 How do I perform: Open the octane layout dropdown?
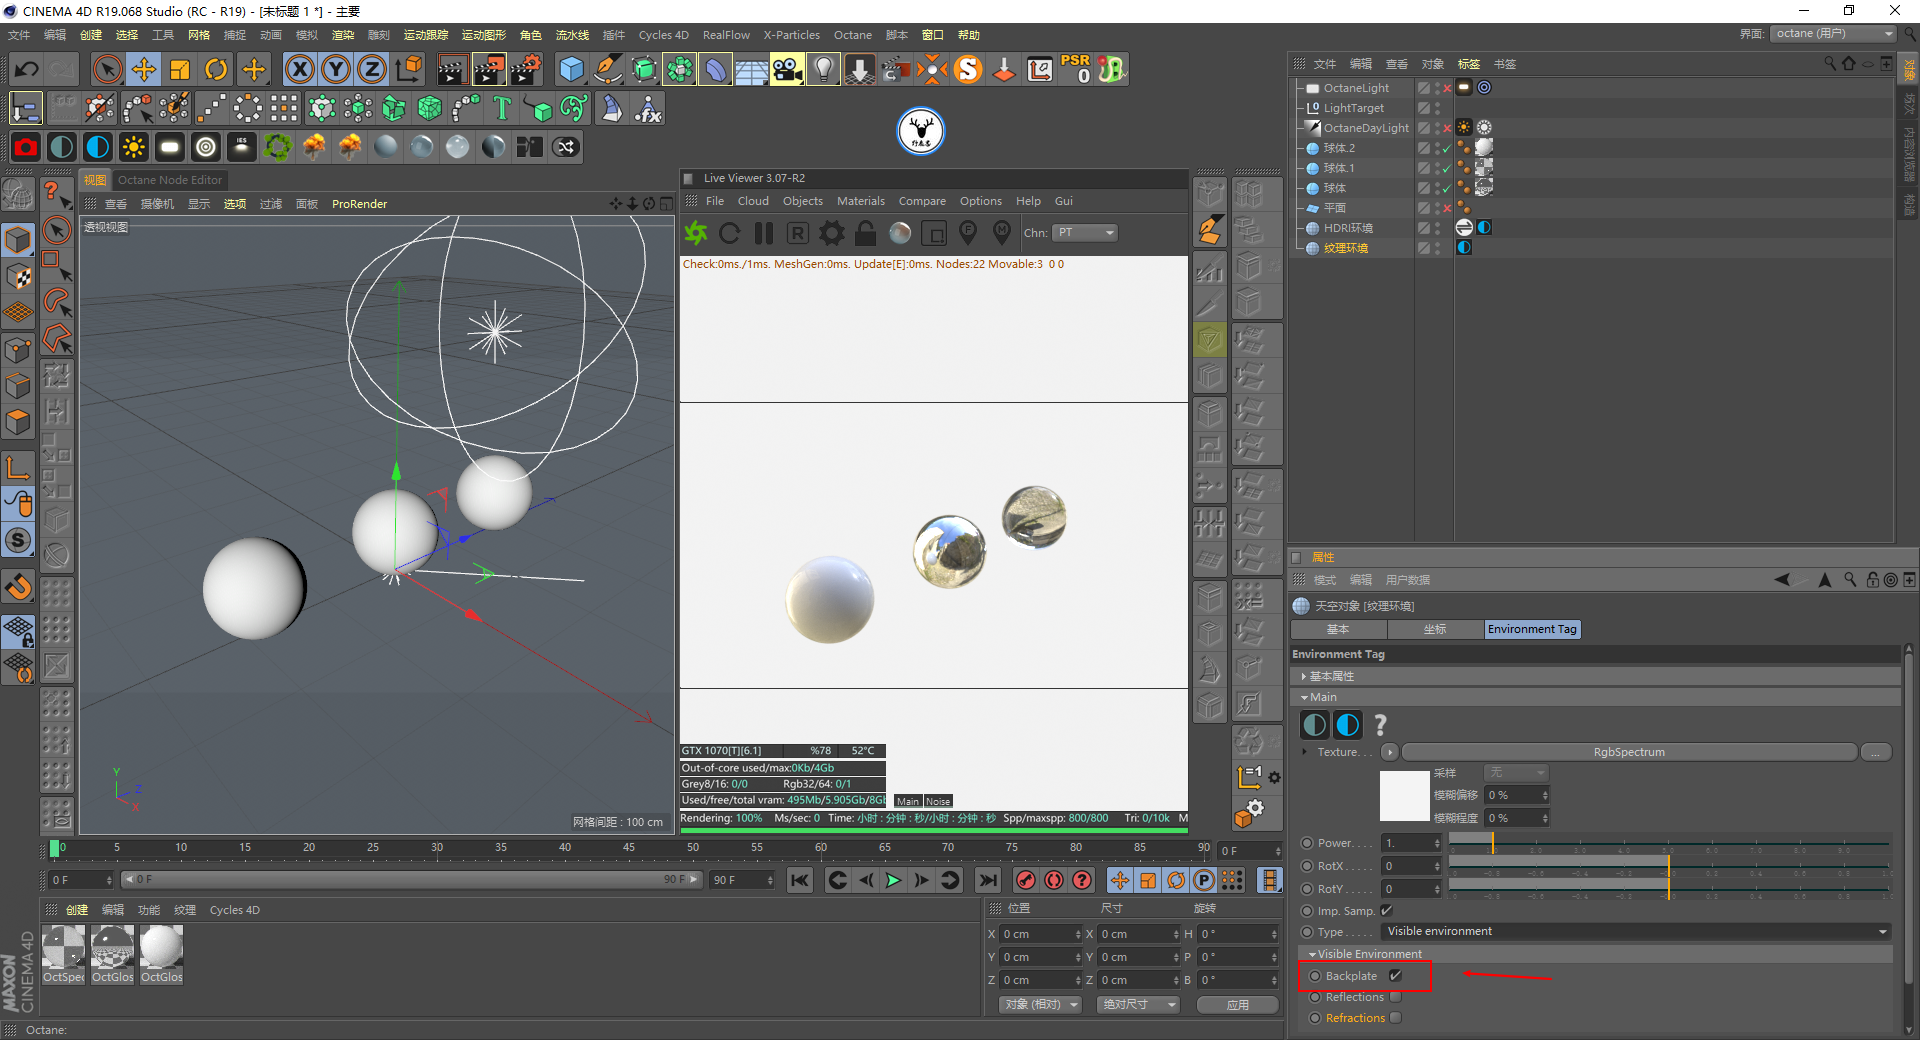(1834, 34)
